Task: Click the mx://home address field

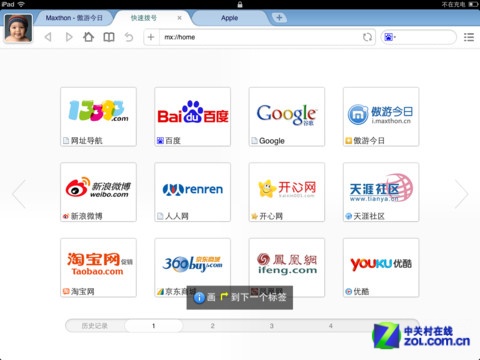Action: [260, 37]
